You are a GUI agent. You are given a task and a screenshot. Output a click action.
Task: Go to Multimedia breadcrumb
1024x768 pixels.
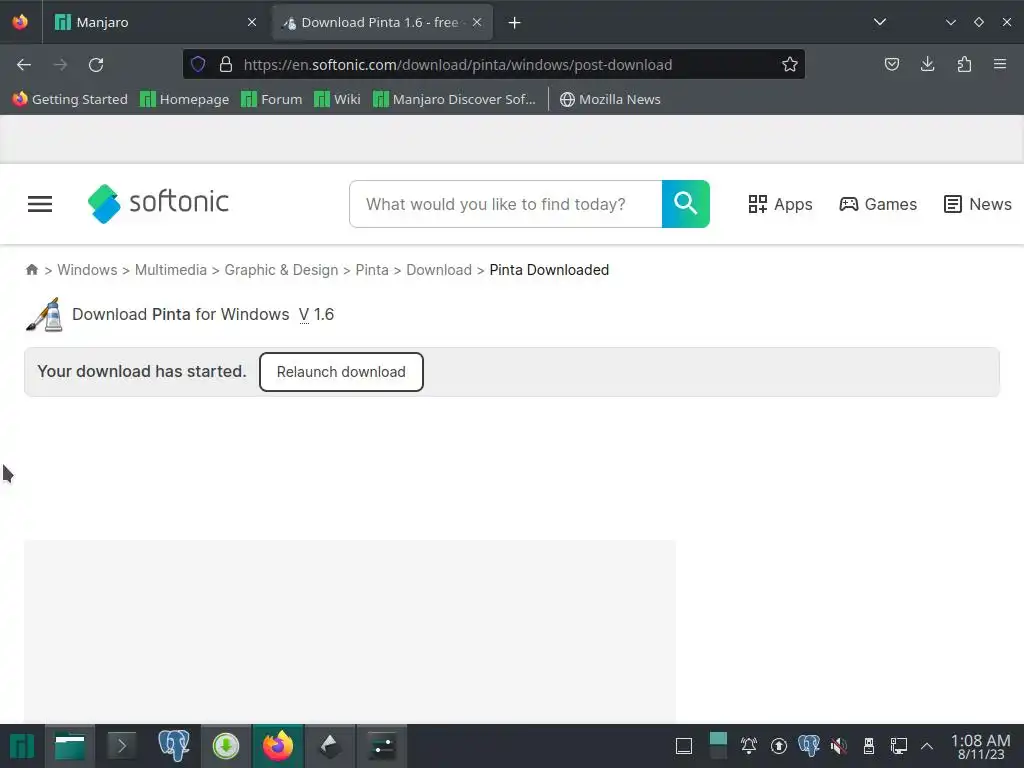click(x=170, y=270)
